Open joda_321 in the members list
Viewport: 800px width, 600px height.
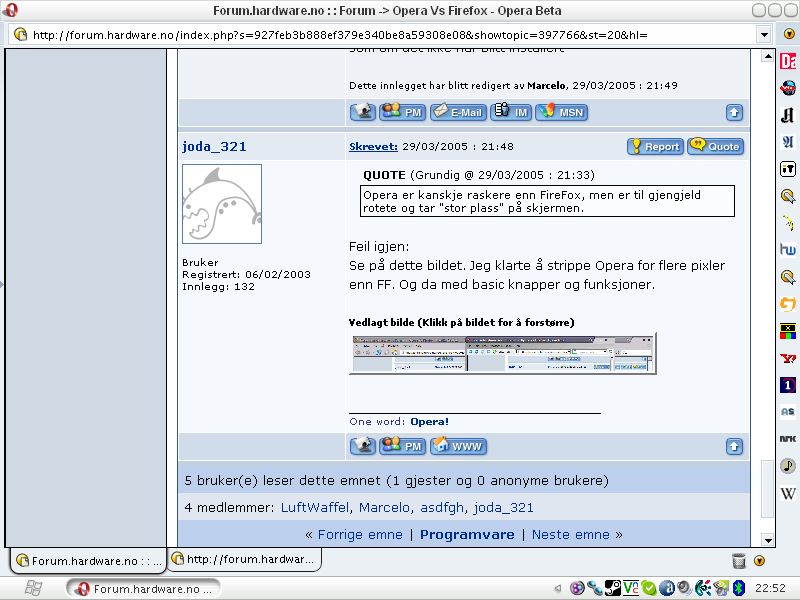click(x=504, y=508)
